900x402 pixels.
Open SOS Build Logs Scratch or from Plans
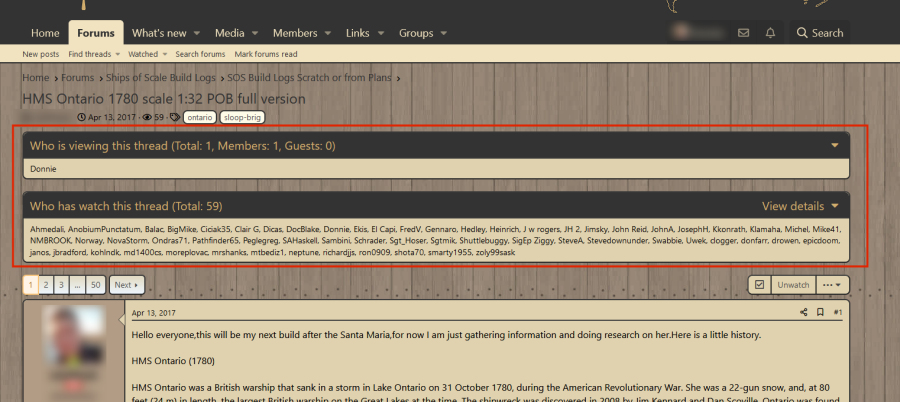pyautogui.click(x=310, y=78)
